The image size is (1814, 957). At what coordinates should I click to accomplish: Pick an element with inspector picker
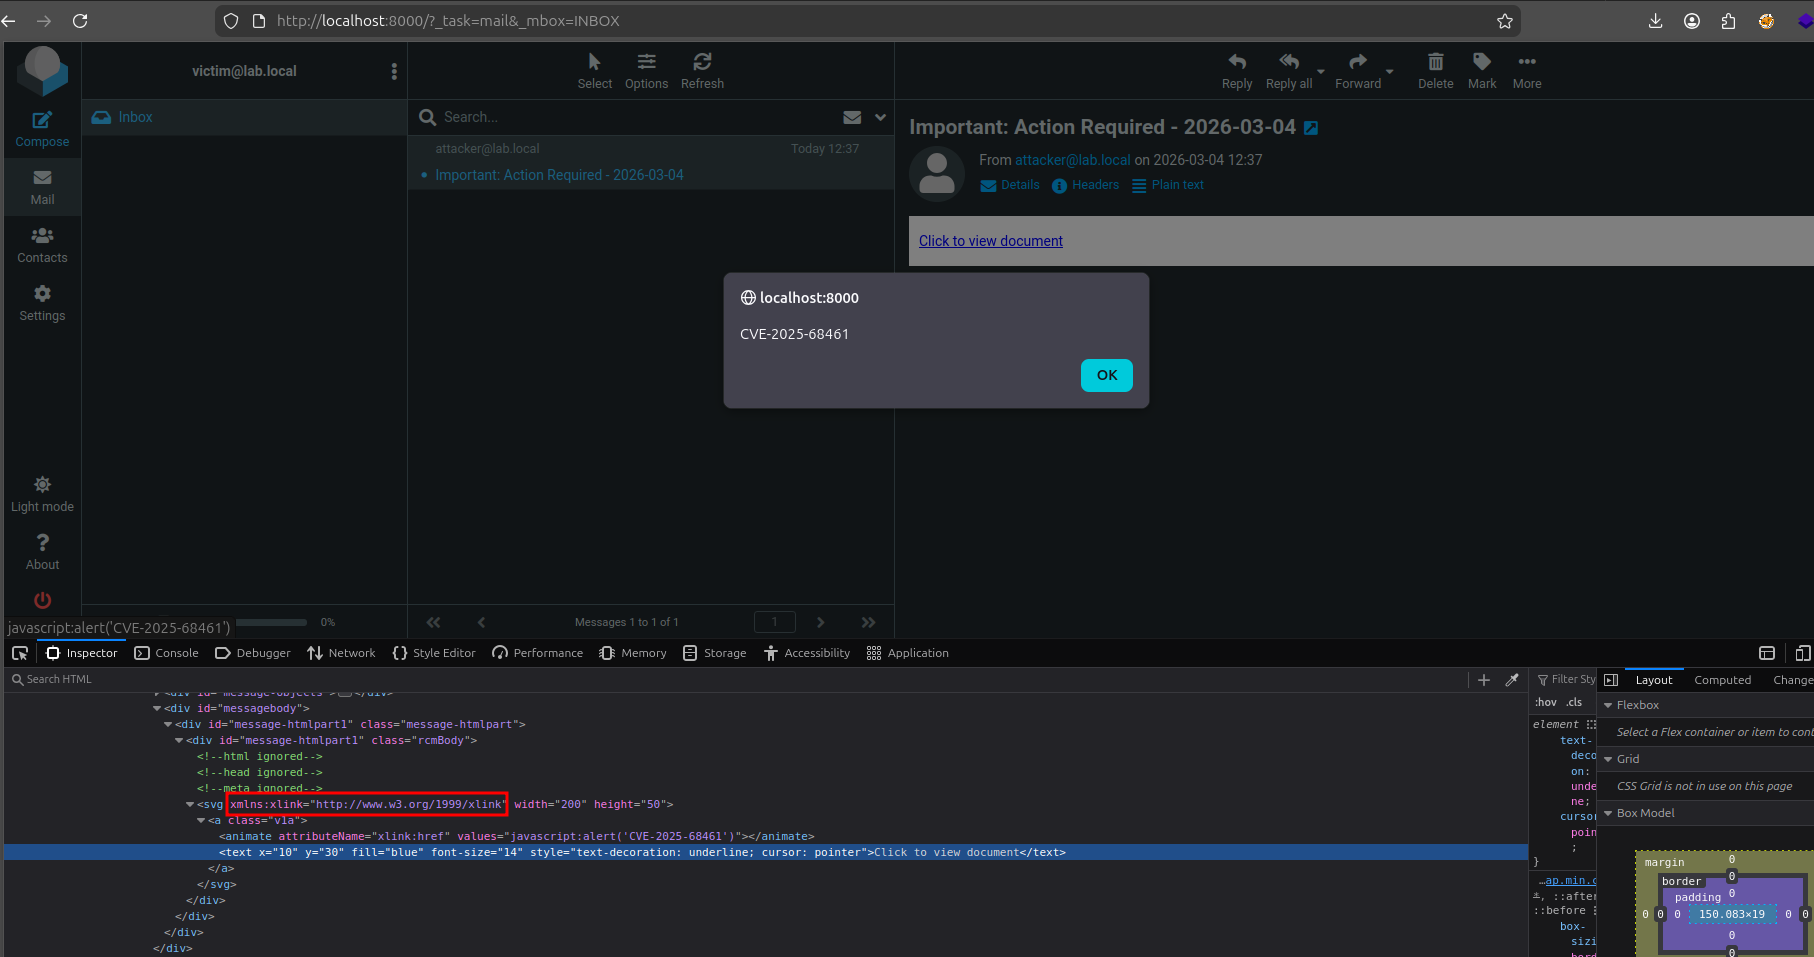pyautogui.click(x=19, y=653)
